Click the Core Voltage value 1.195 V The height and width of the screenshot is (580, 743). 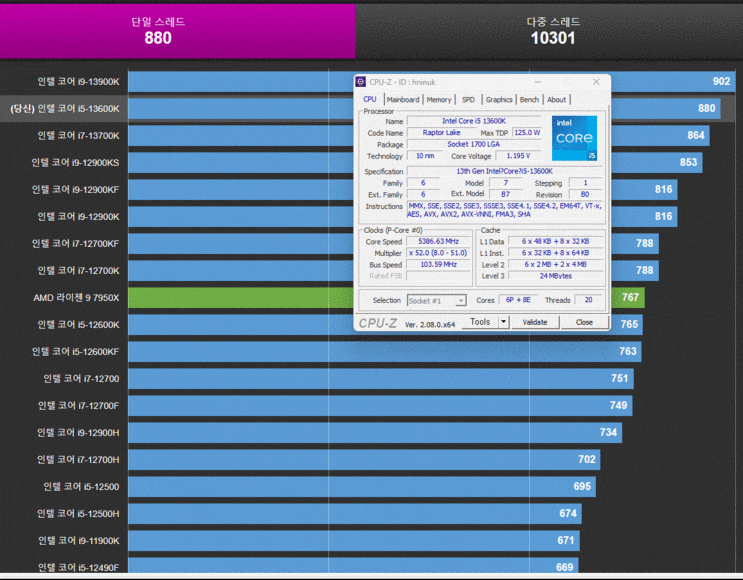pos(518,156)
